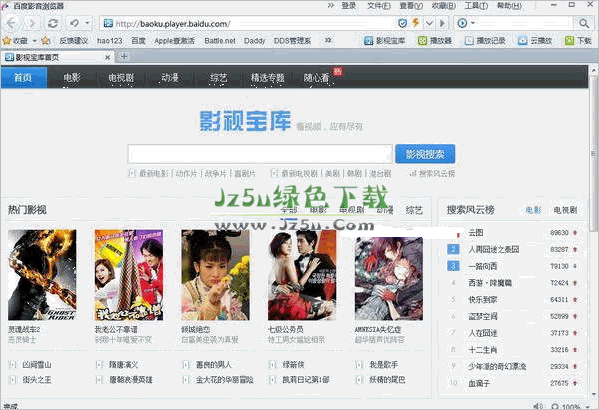Click the browser forward arrow button

tap(32, 24)
